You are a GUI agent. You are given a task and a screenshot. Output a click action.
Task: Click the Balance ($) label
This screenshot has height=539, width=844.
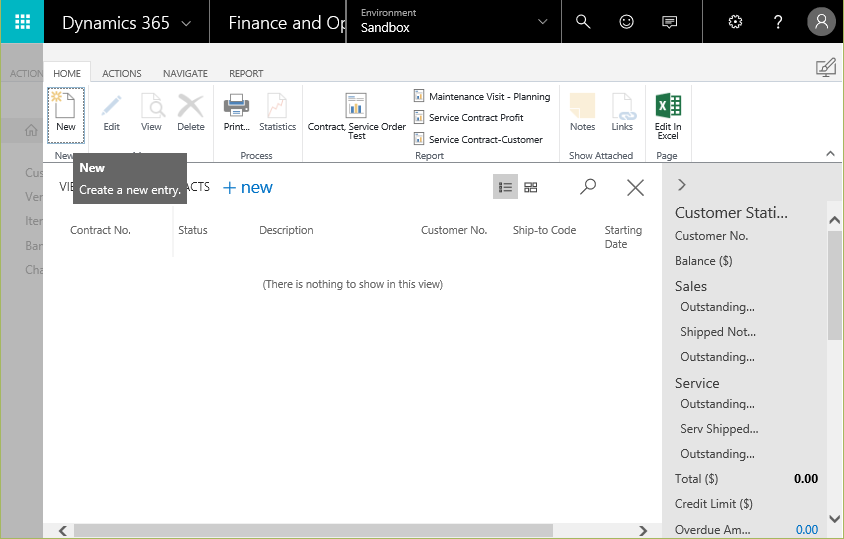tap(704, 261)
